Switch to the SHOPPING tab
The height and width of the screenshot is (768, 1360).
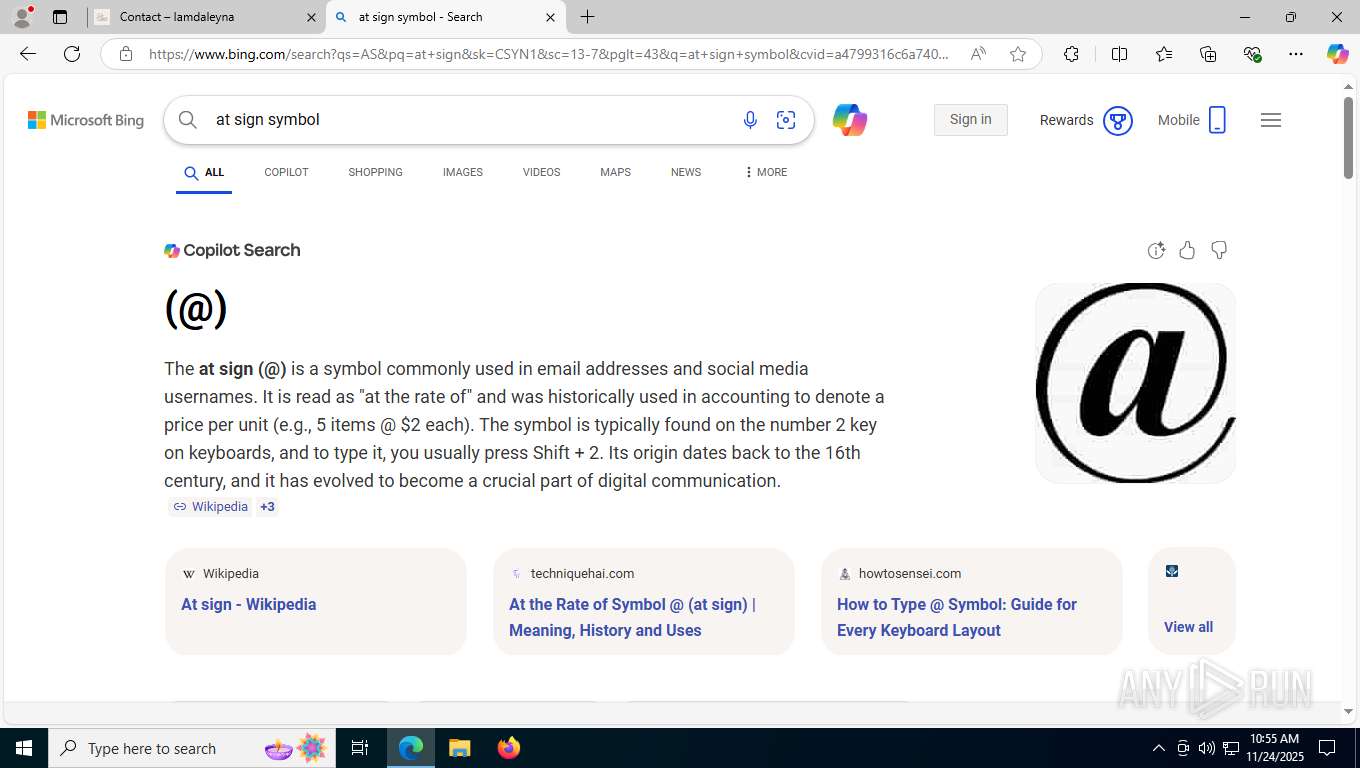375,172
